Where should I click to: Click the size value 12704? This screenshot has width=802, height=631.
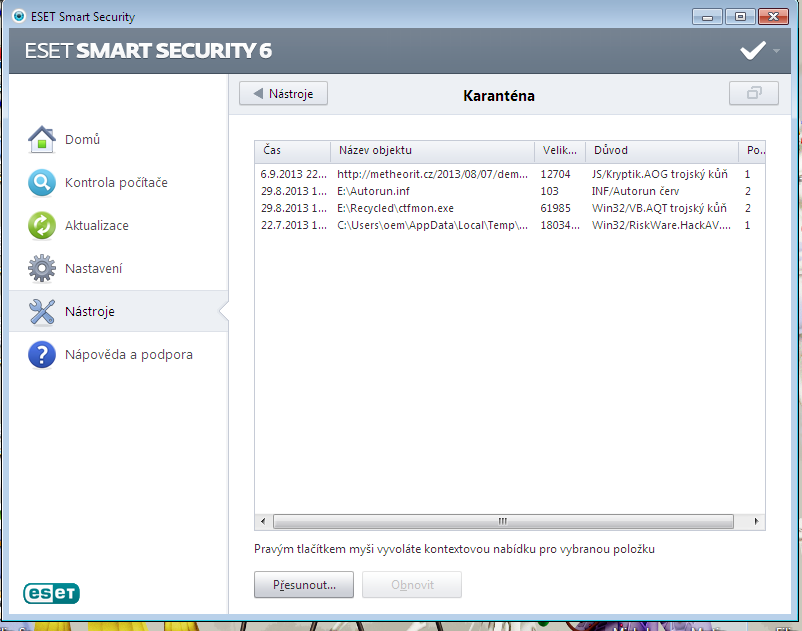[555, 174]
